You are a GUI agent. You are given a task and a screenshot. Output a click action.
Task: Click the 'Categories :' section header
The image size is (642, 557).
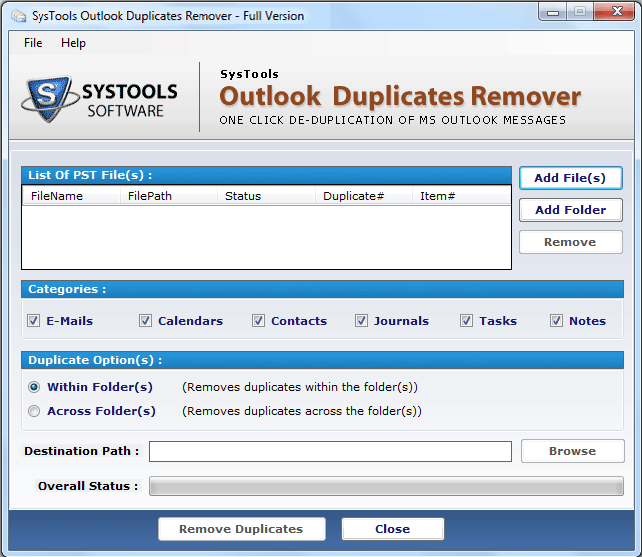point(322,289)
